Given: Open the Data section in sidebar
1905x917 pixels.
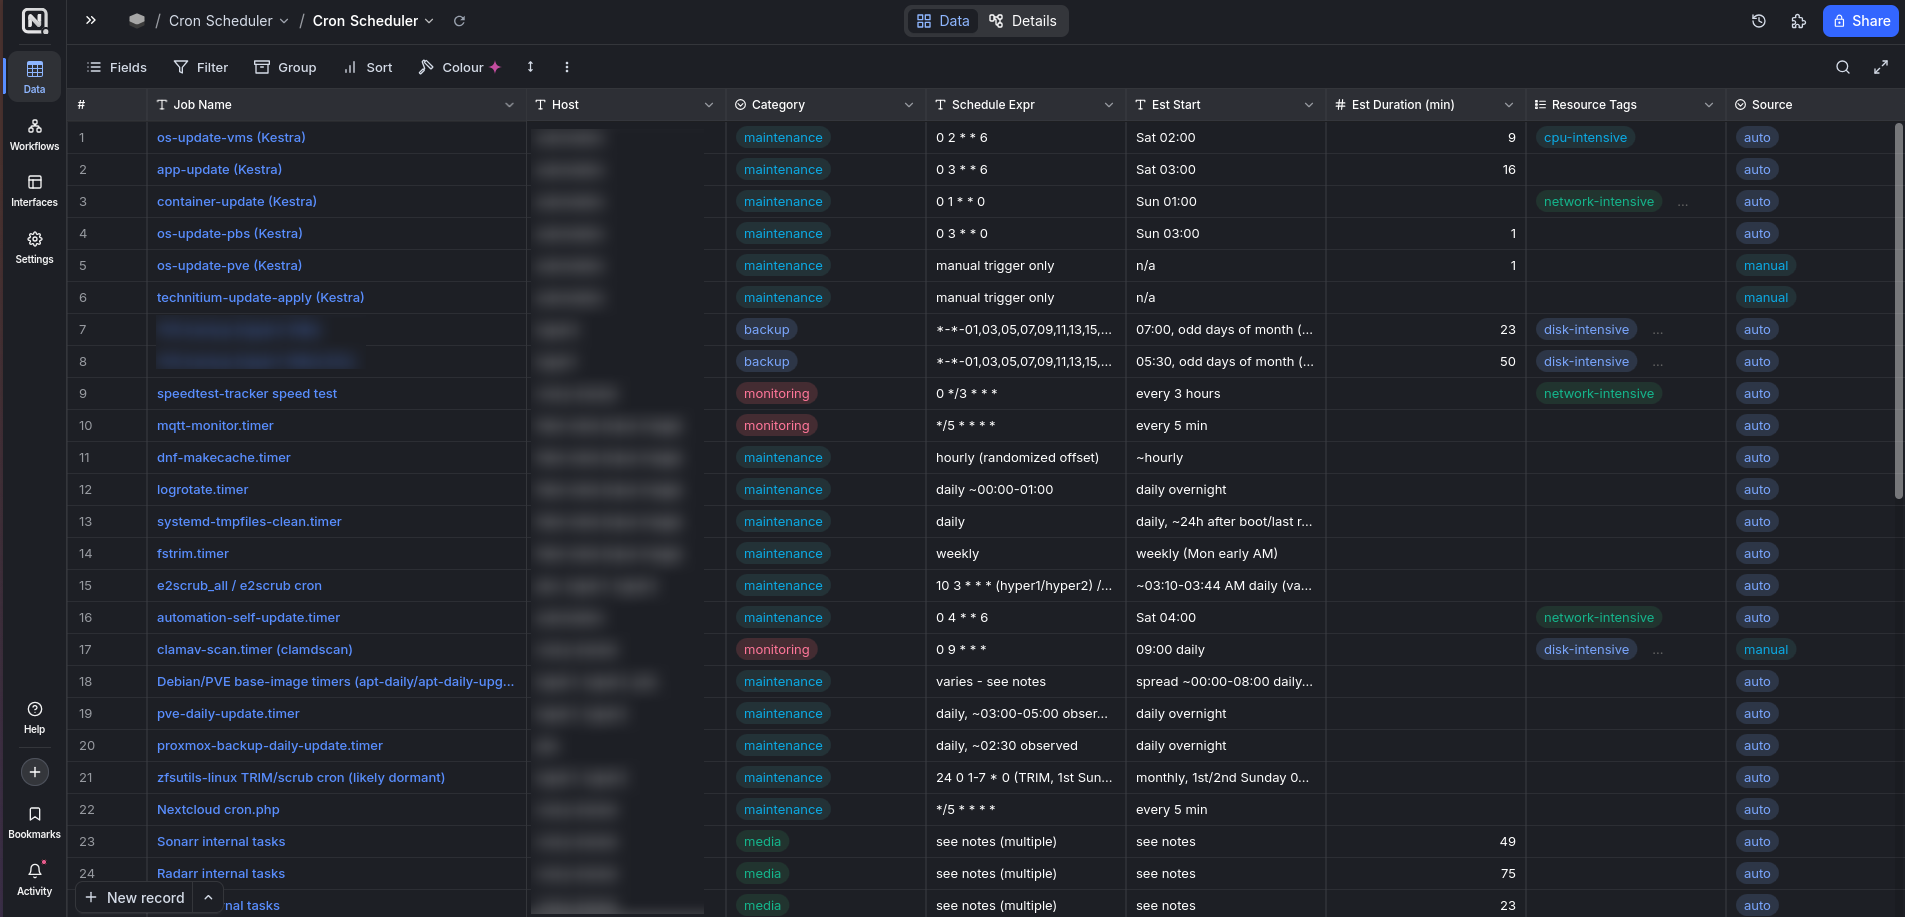Looking at the screenshot, I should point(34,77).
